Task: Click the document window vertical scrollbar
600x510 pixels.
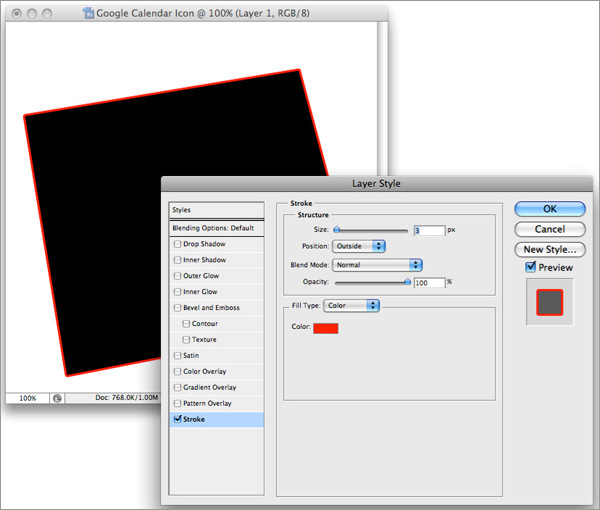Action: 382,98
